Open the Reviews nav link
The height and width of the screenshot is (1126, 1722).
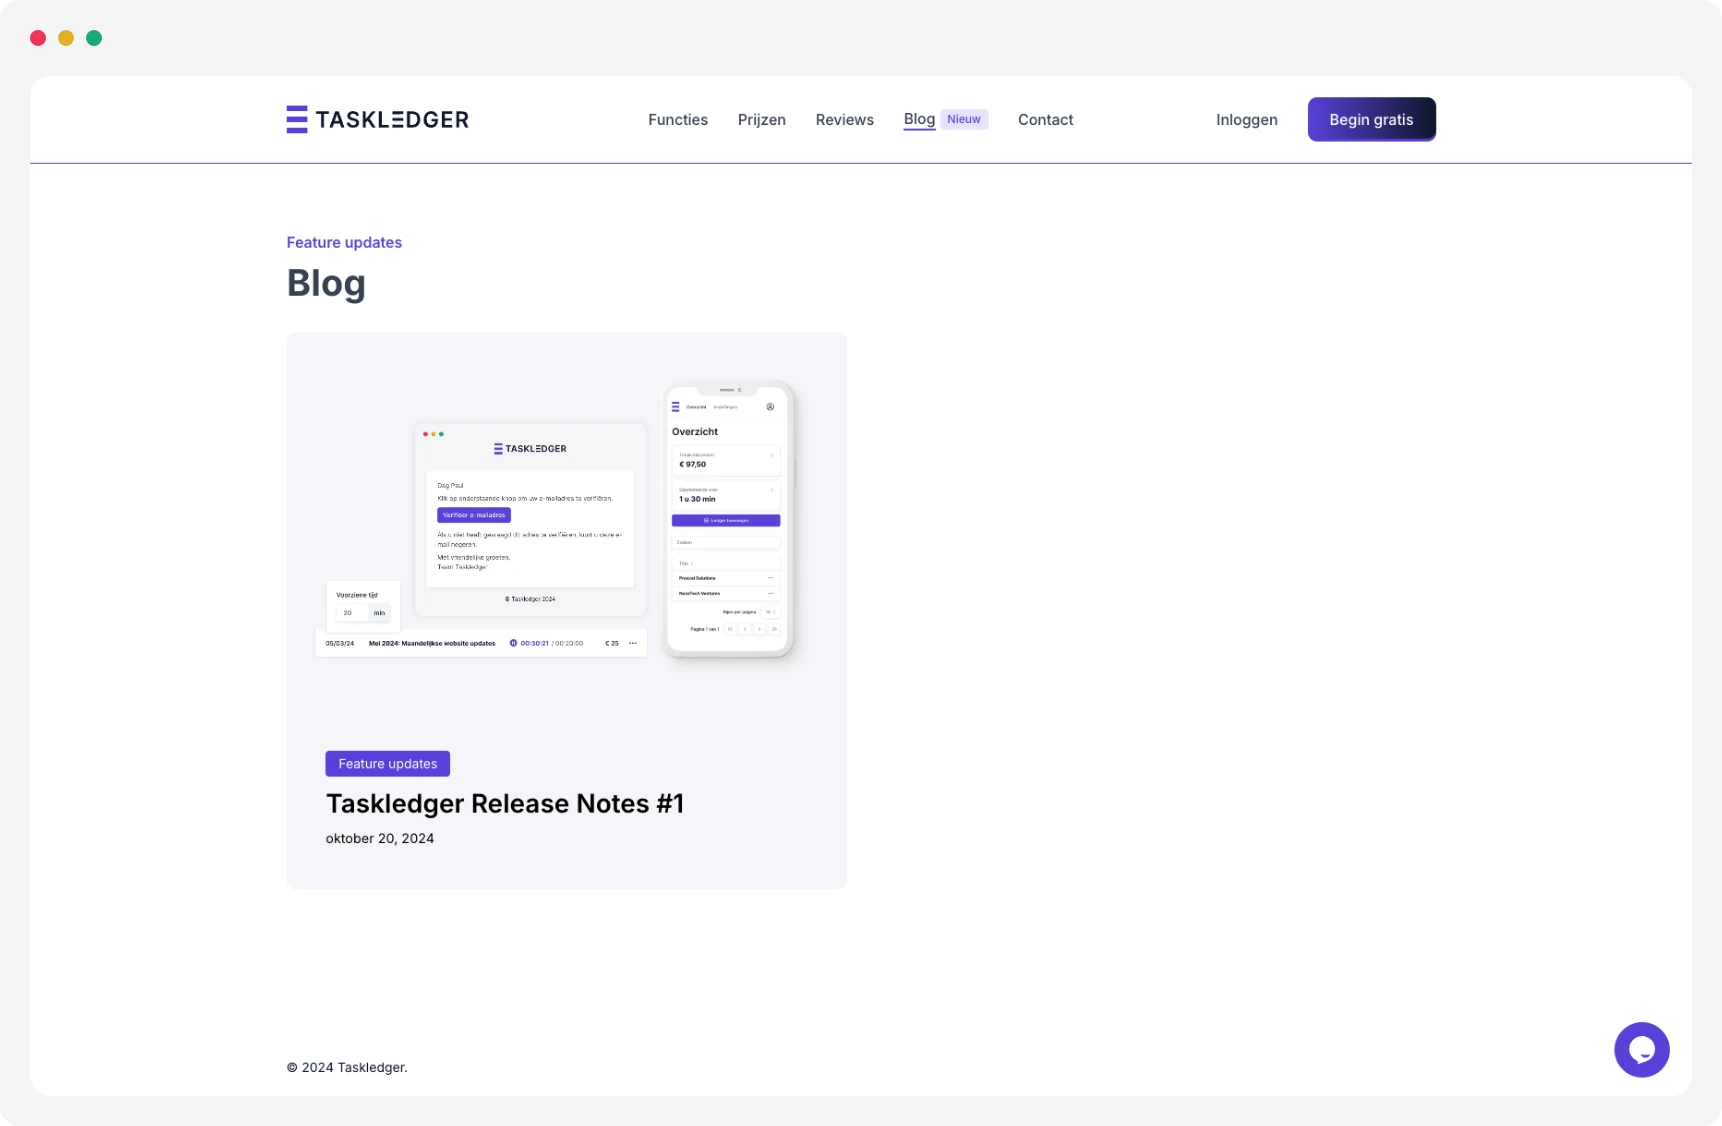844,119
